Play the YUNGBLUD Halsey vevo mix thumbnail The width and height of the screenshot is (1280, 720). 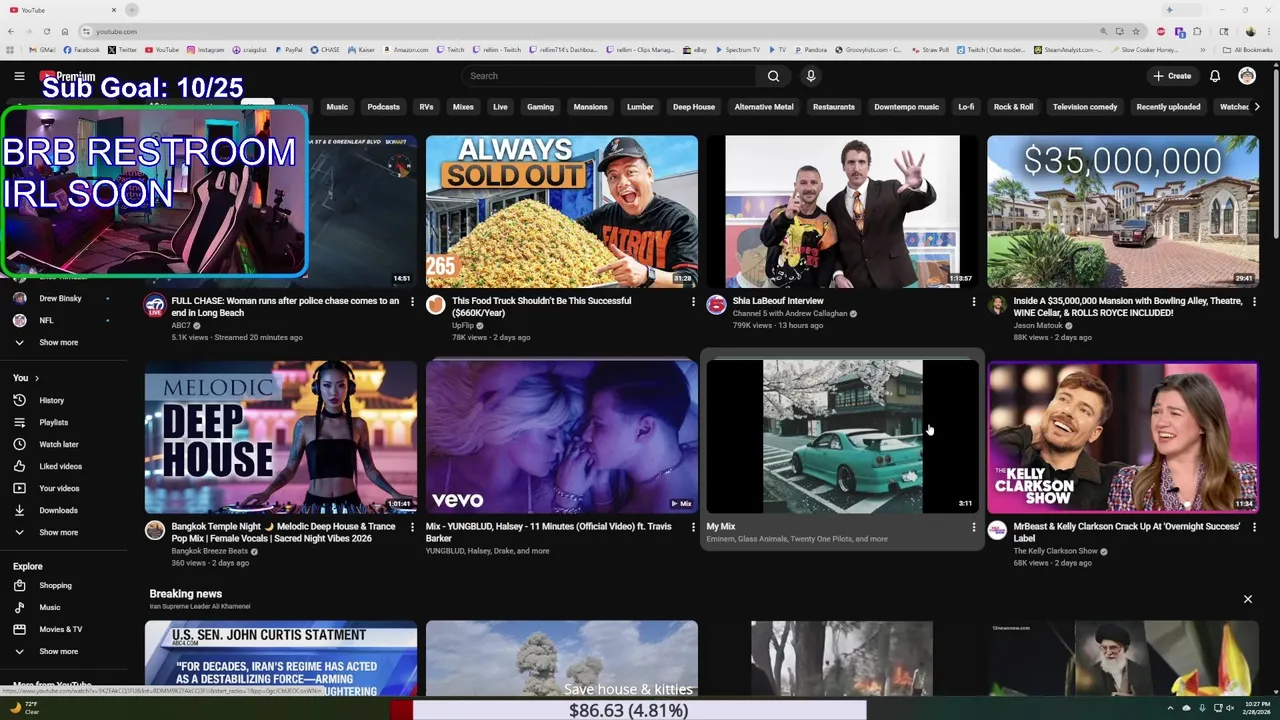click(x=562, y=437)
